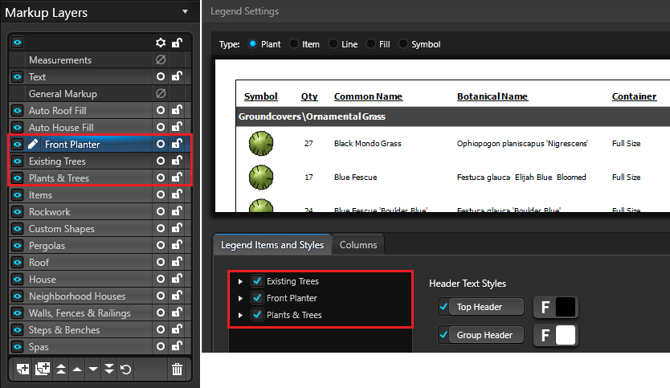Move layer to bottom icon
Screen dimensions: 670x388
(x=109, y=369)
